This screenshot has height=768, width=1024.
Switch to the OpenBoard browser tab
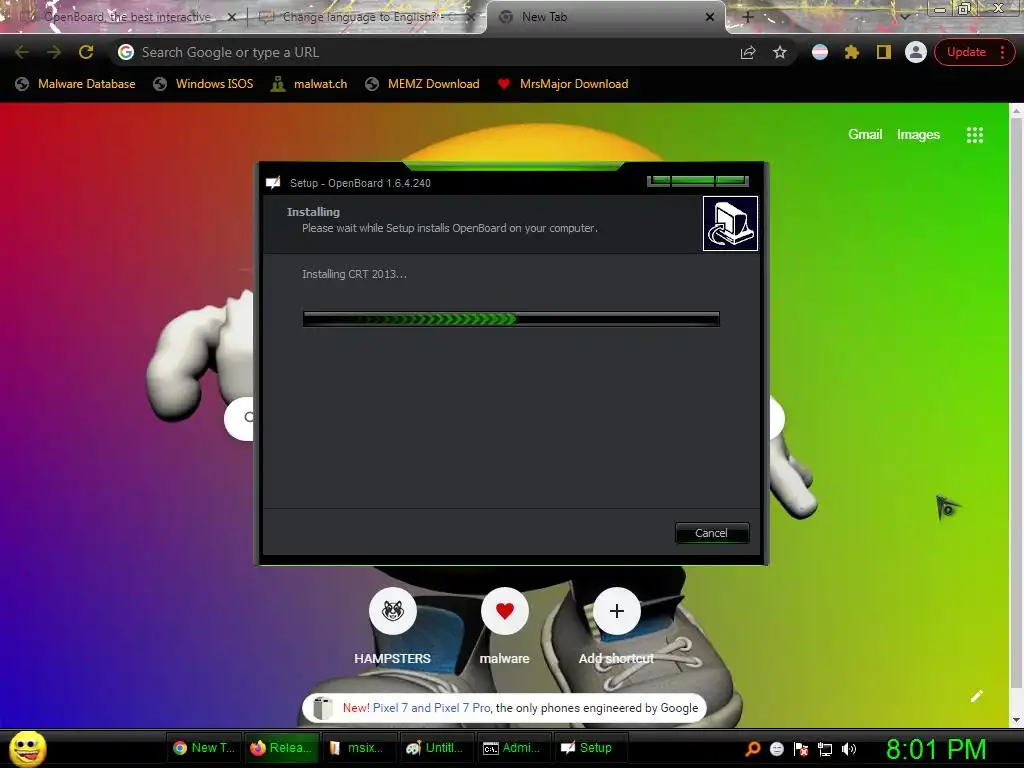[124, 17]
